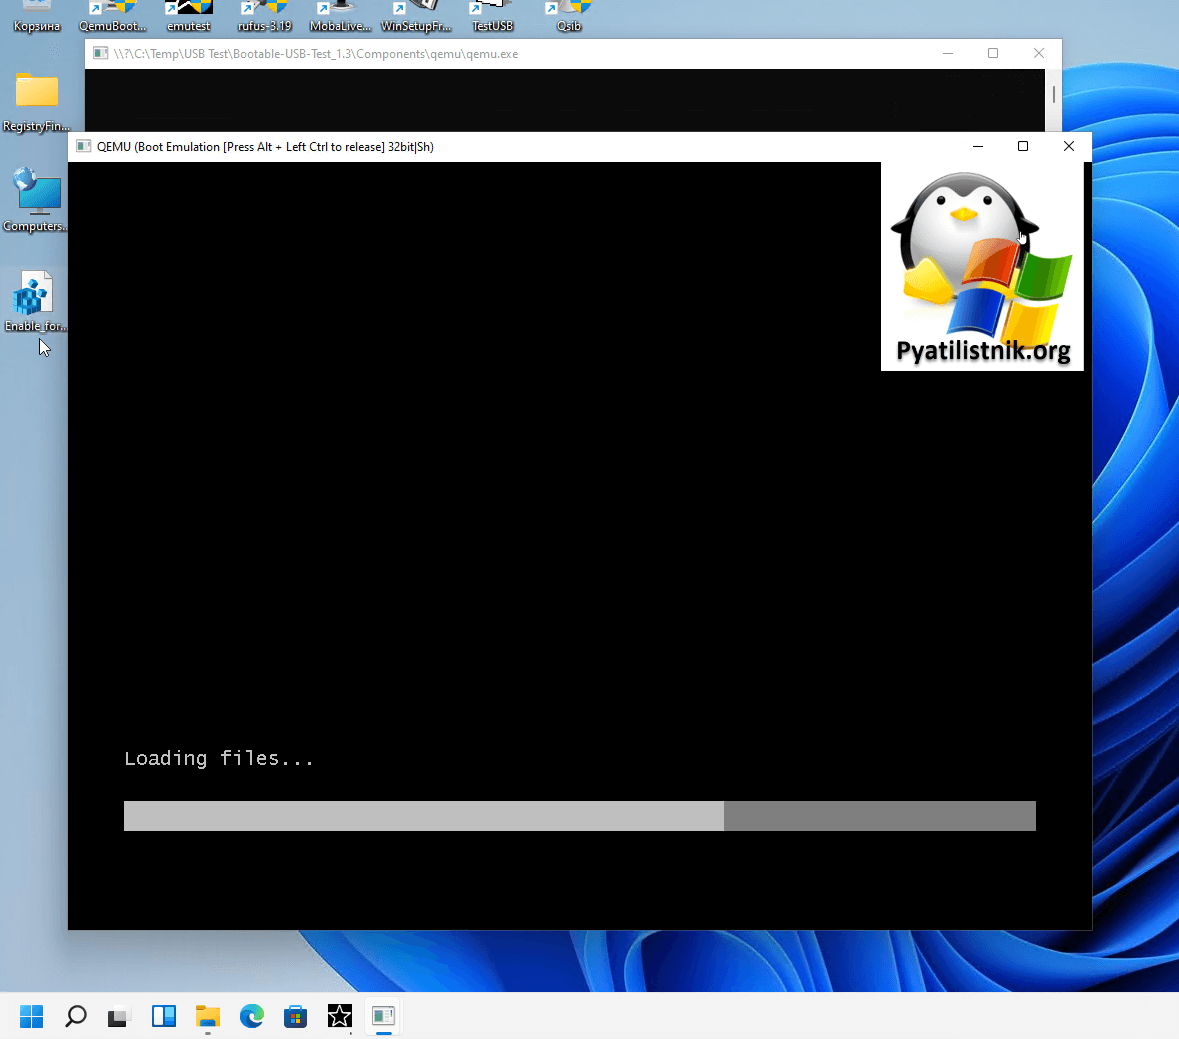
Task: Launch the QemuBoot desktop shortcut
Action: [113, 17]
